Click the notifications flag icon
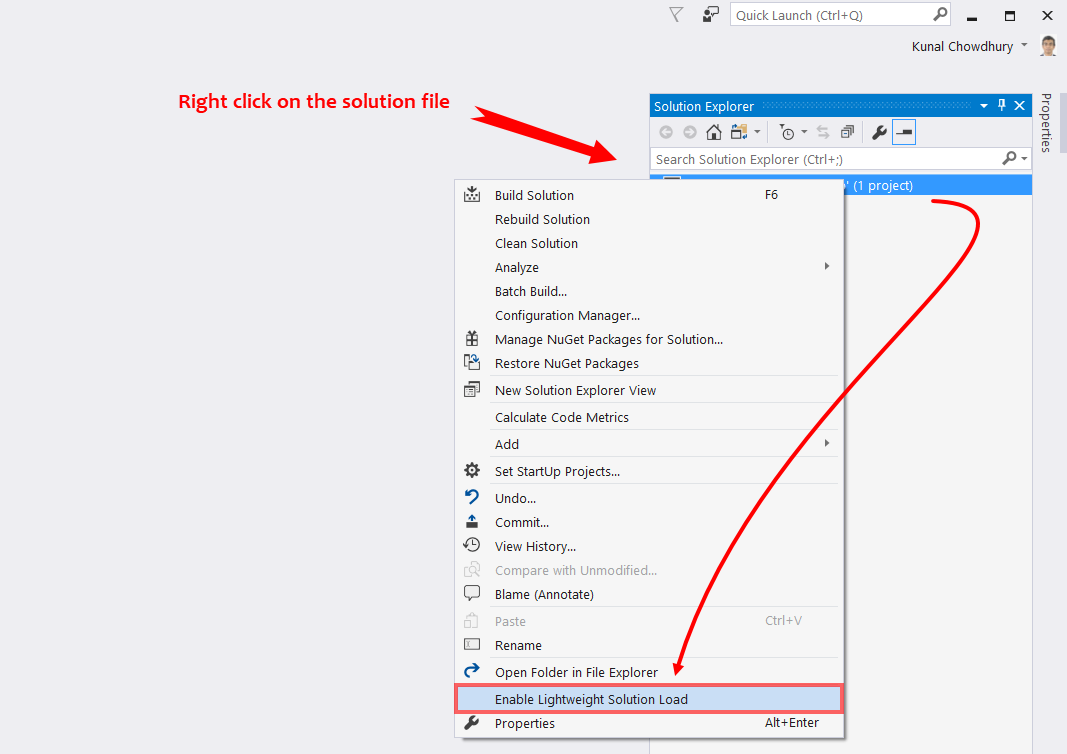Image resolution: width=1067 pixels, height=754 pixels. tap(676, 14)
